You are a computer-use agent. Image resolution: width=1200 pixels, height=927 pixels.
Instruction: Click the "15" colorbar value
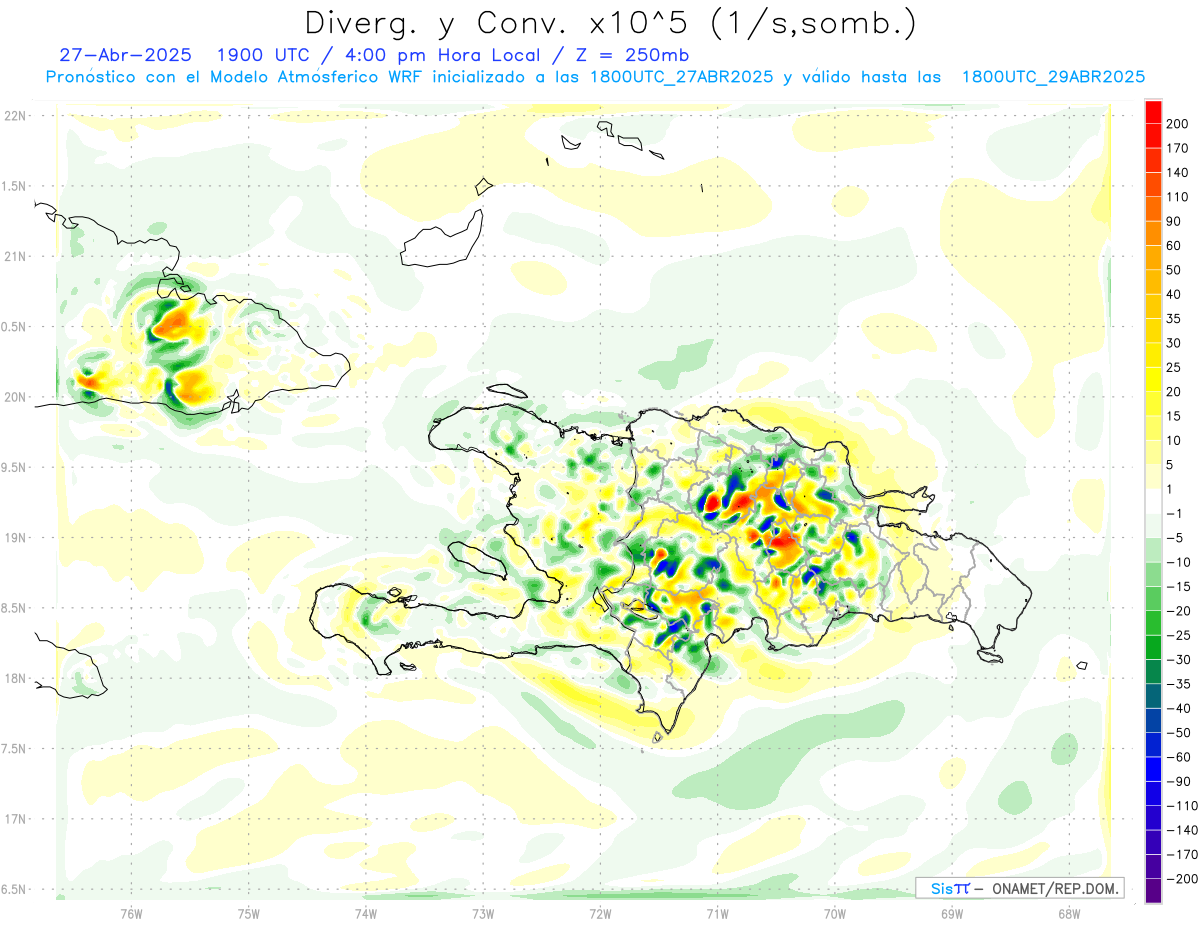tap(1174, 416)
